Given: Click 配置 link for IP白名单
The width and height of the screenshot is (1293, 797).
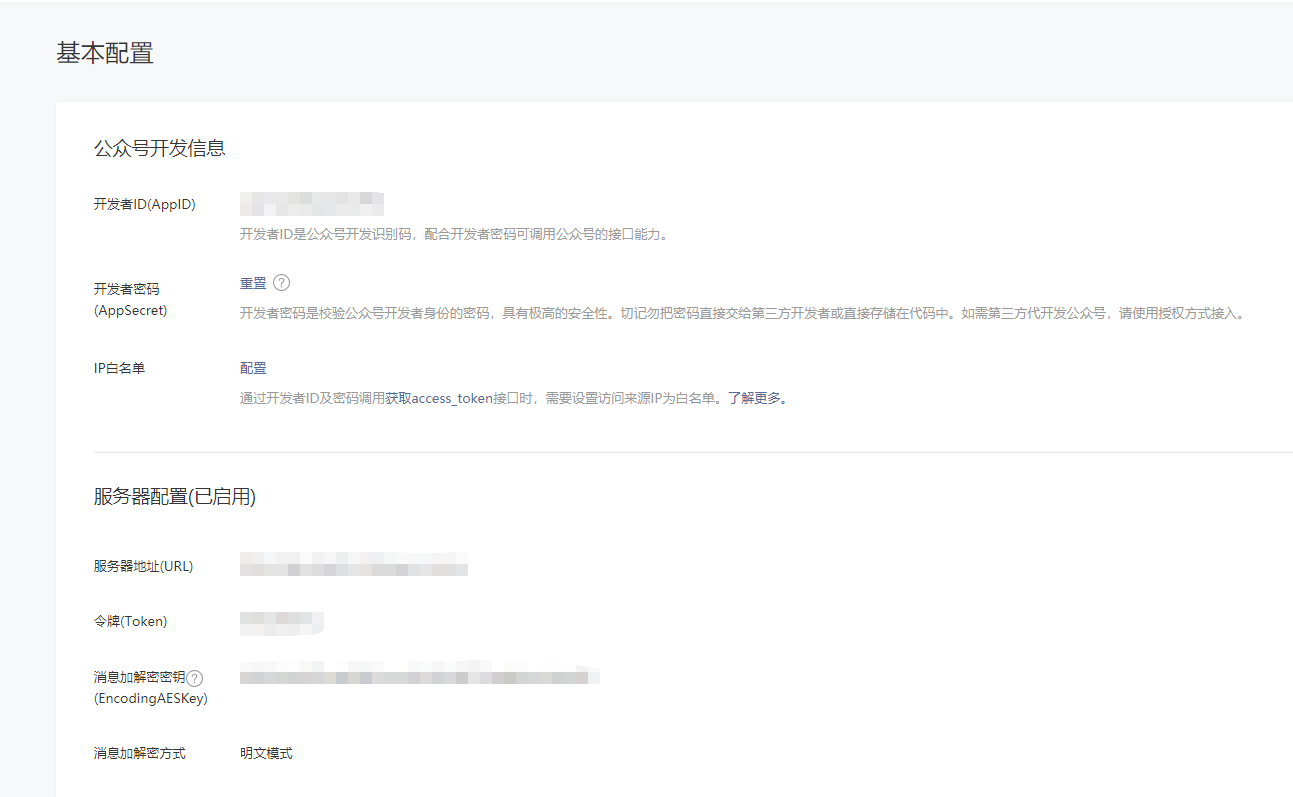Looking at the screenshot, I should [253, 368].
